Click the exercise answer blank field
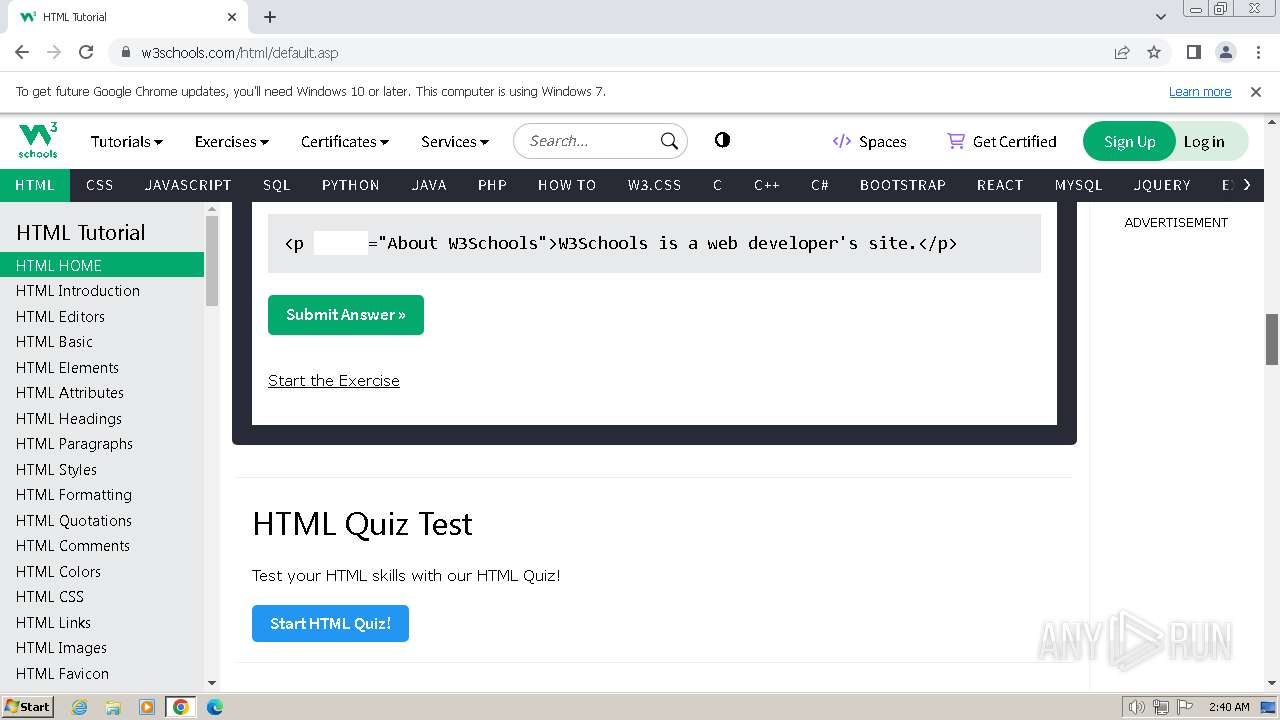 (341, 243)
